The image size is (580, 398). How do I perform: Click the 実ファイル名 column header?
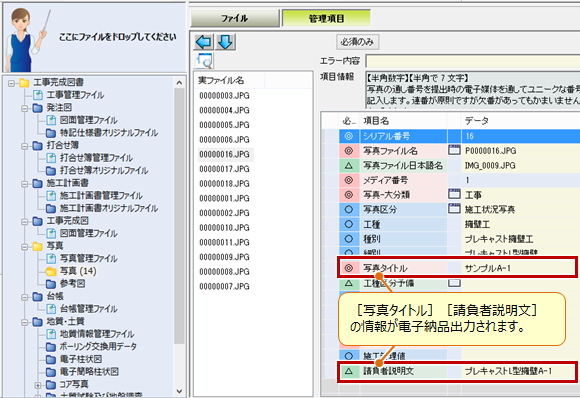click(x=229, y=80)
